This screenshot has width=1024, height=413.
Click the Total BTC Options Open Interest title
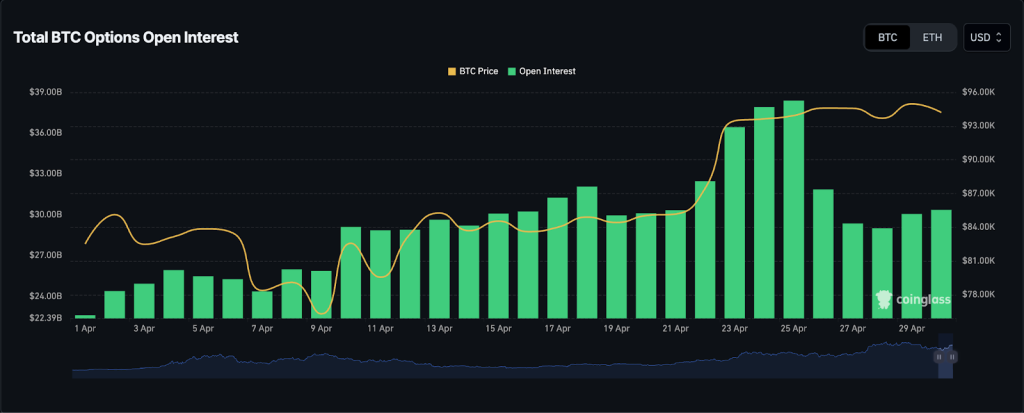click(x=125, y=37)
